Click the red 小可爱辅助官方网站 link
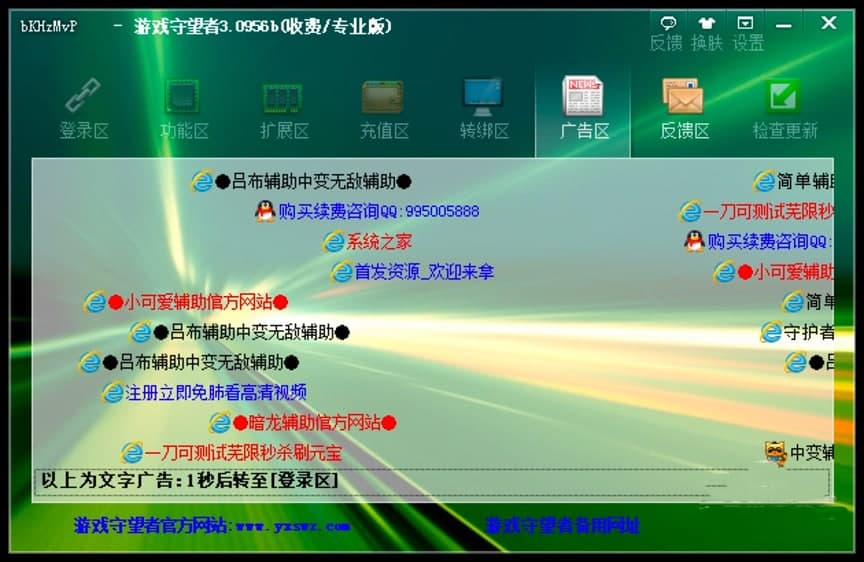The height and width of the screenshot is (562, 864). pos(197,302)
